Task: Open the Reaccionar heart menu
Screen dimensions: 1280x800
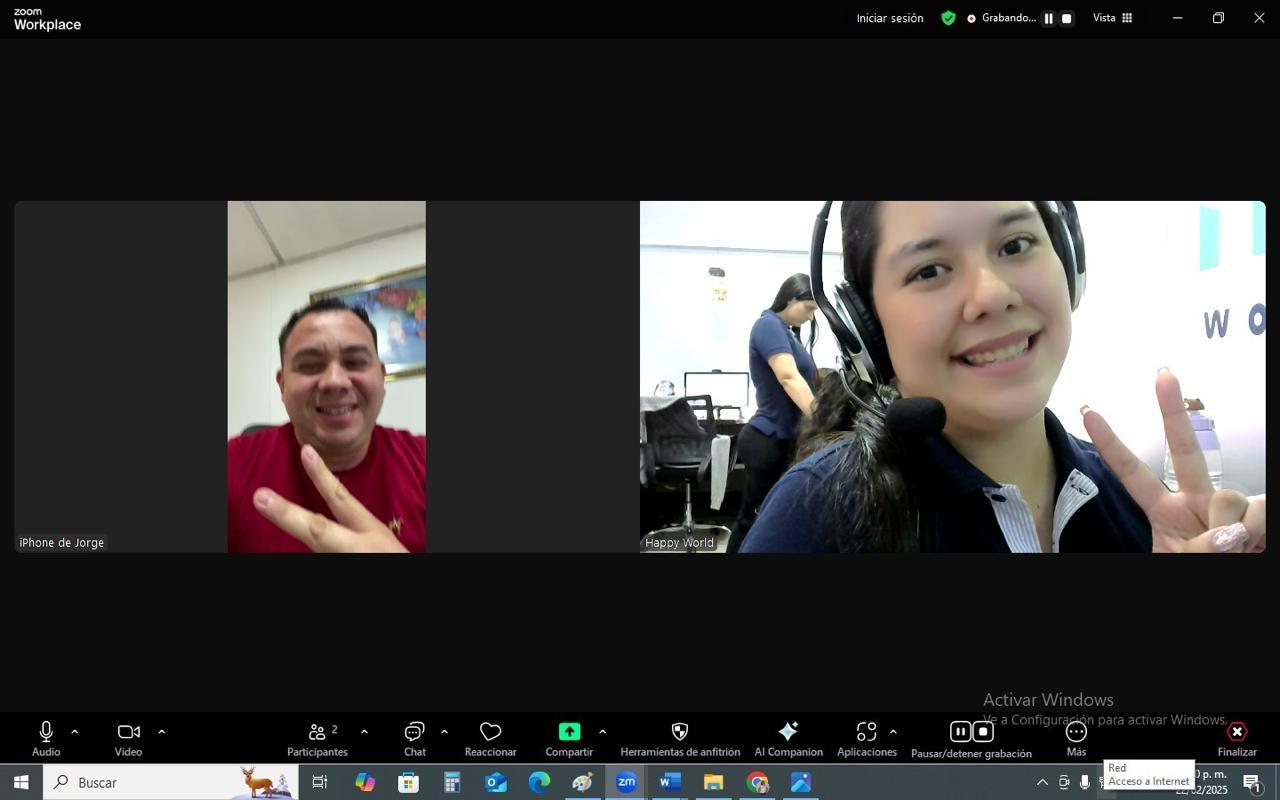Action: [x=490, y=739]
